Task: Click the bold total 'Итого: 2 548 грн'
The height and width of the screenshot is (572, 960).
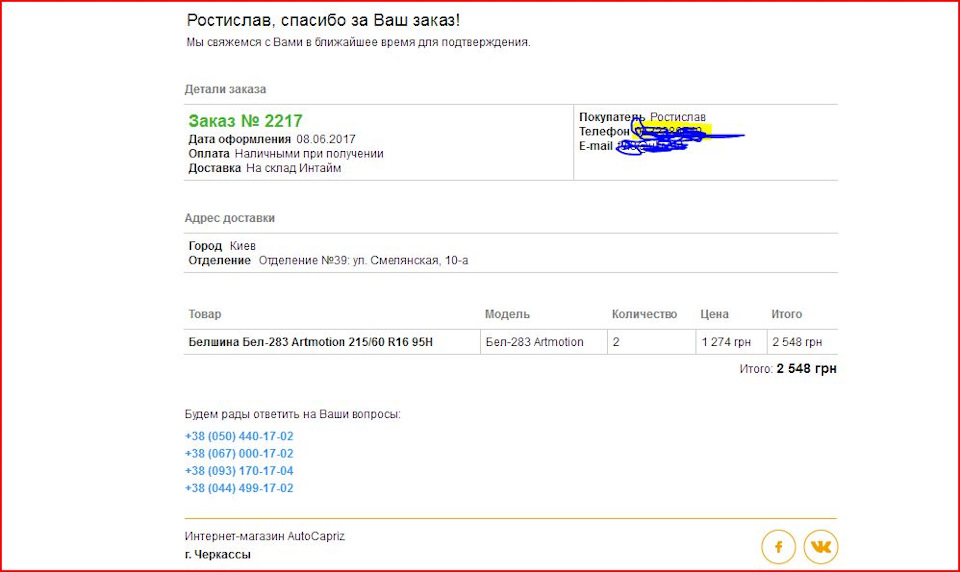Action: (788, 369)
